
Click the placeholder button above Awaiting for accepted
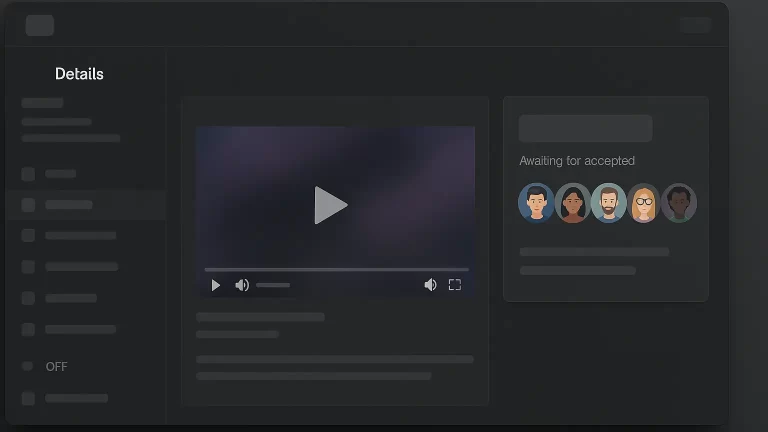(585, 128)
